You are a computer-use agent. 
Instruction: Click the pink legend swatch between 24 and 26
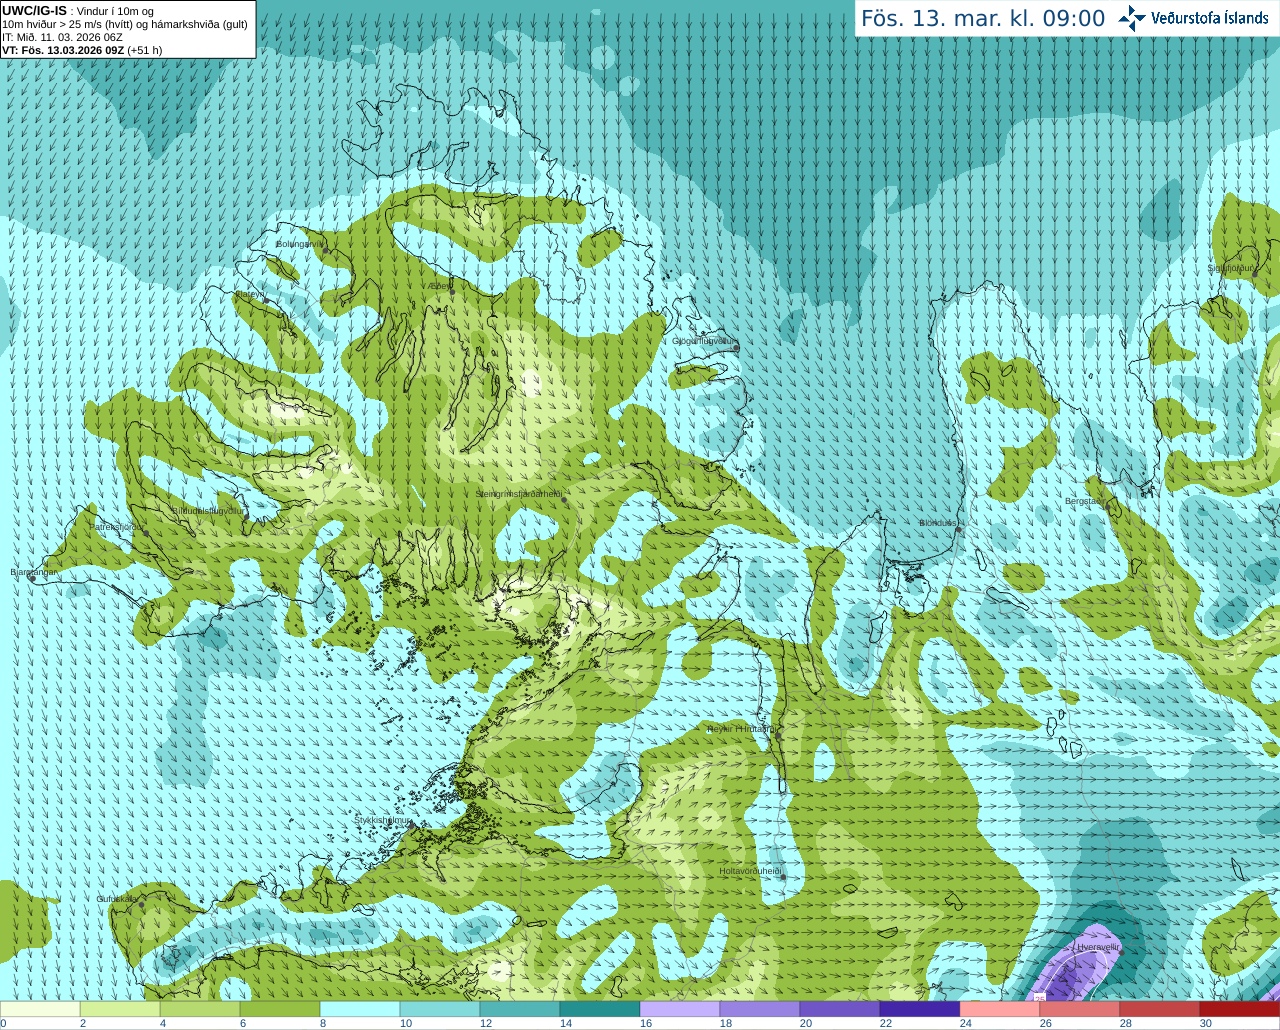point(1000,1009)
